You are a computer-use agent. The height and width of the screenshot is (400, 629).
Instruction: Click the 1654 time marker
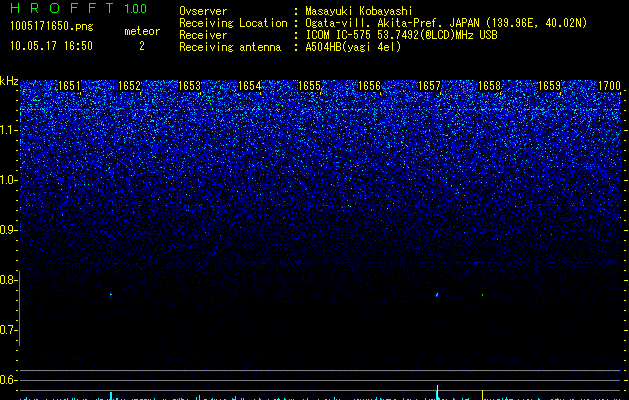coord(250,86)
